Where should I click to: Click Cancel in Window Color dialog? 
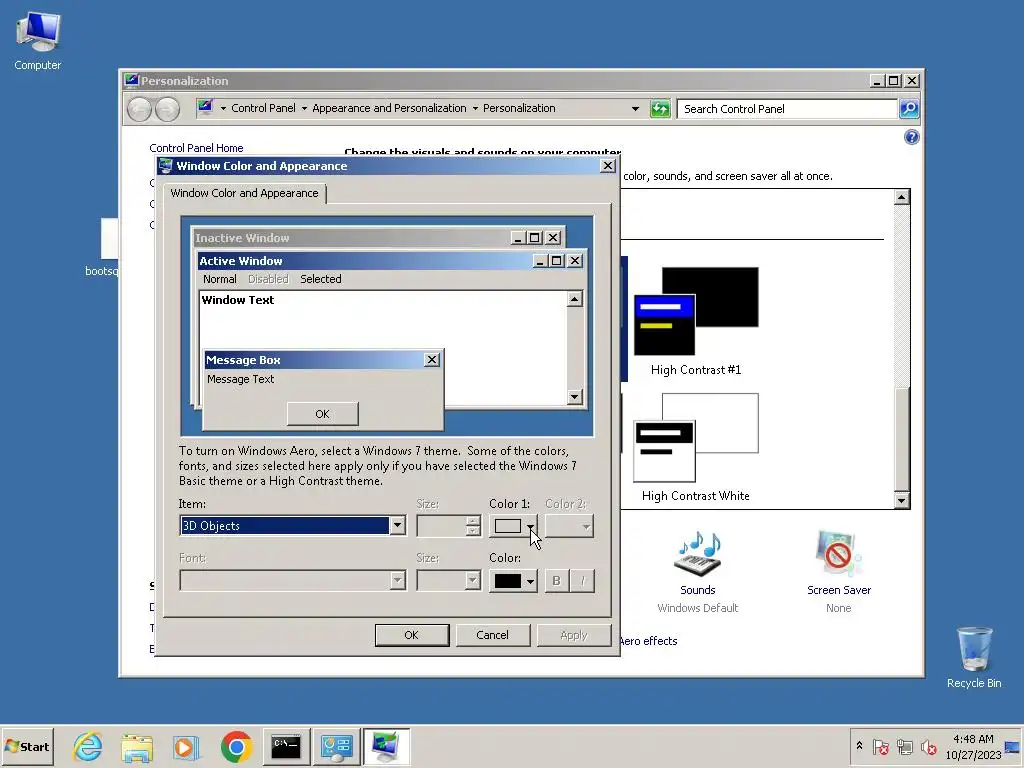tap(492, 635)
